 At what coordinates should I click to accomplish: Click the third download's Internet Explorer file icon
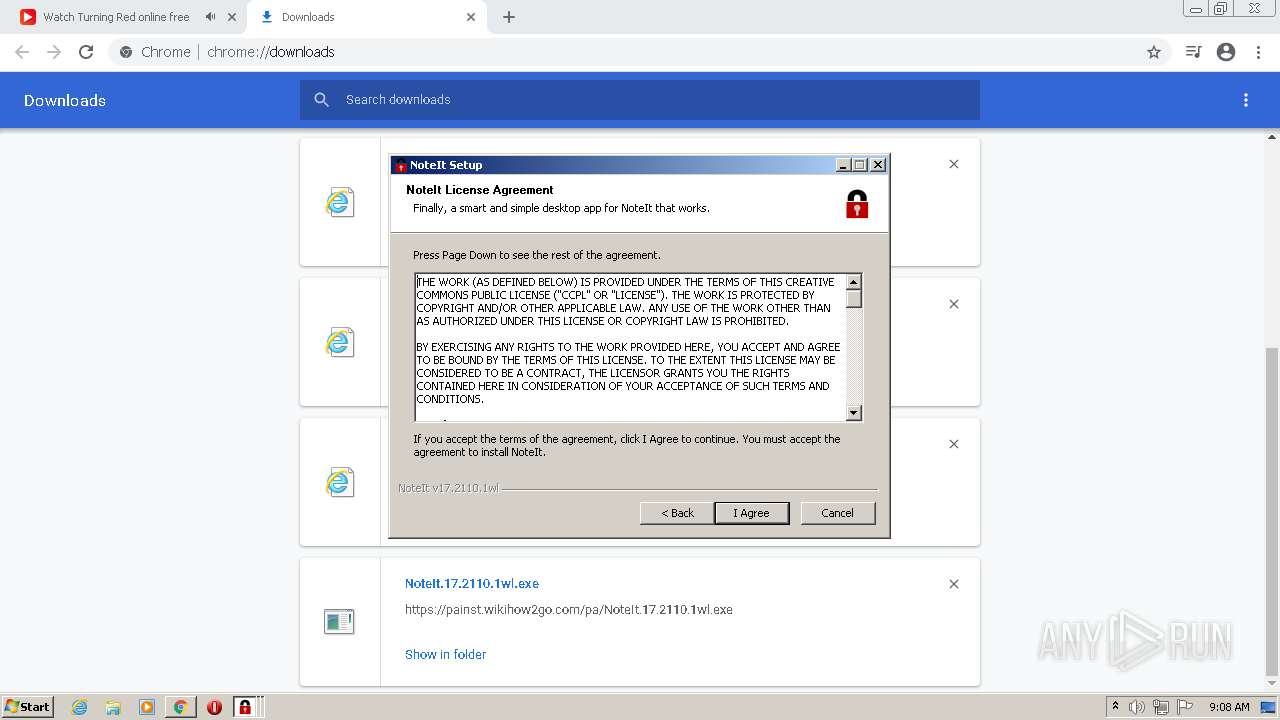(x=340, y=482)
